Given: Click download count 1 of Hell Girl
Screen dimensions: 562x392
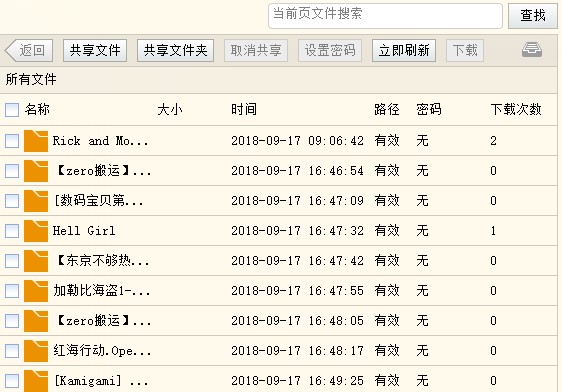Looking at the screenshot, I should (x=494, y=231).
